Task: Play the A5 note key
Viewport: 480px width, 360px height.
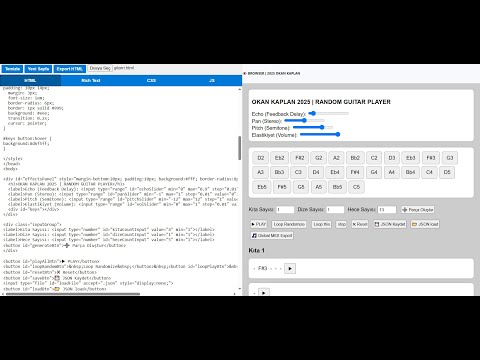Action: [319, 187]
